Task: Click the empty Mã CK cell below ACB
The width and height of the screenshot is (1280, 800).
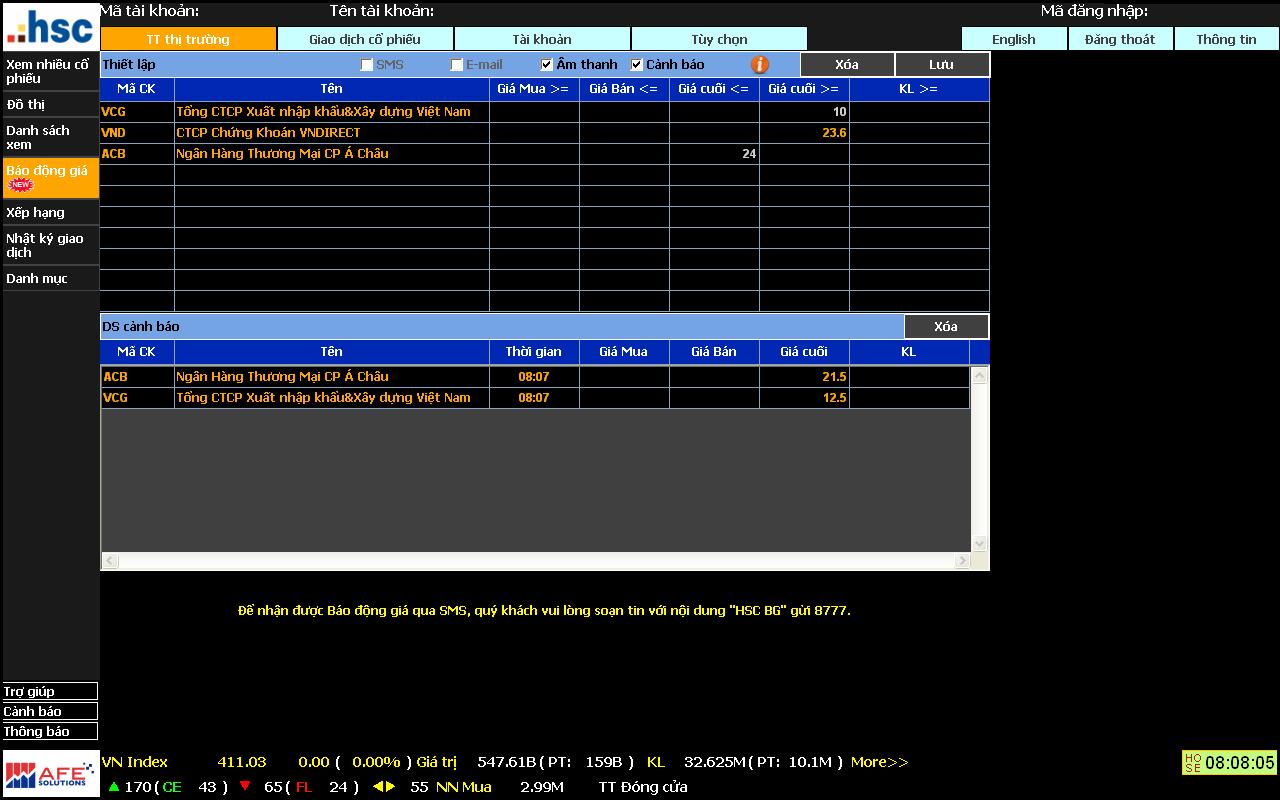Action: click(x=137, y=175)
